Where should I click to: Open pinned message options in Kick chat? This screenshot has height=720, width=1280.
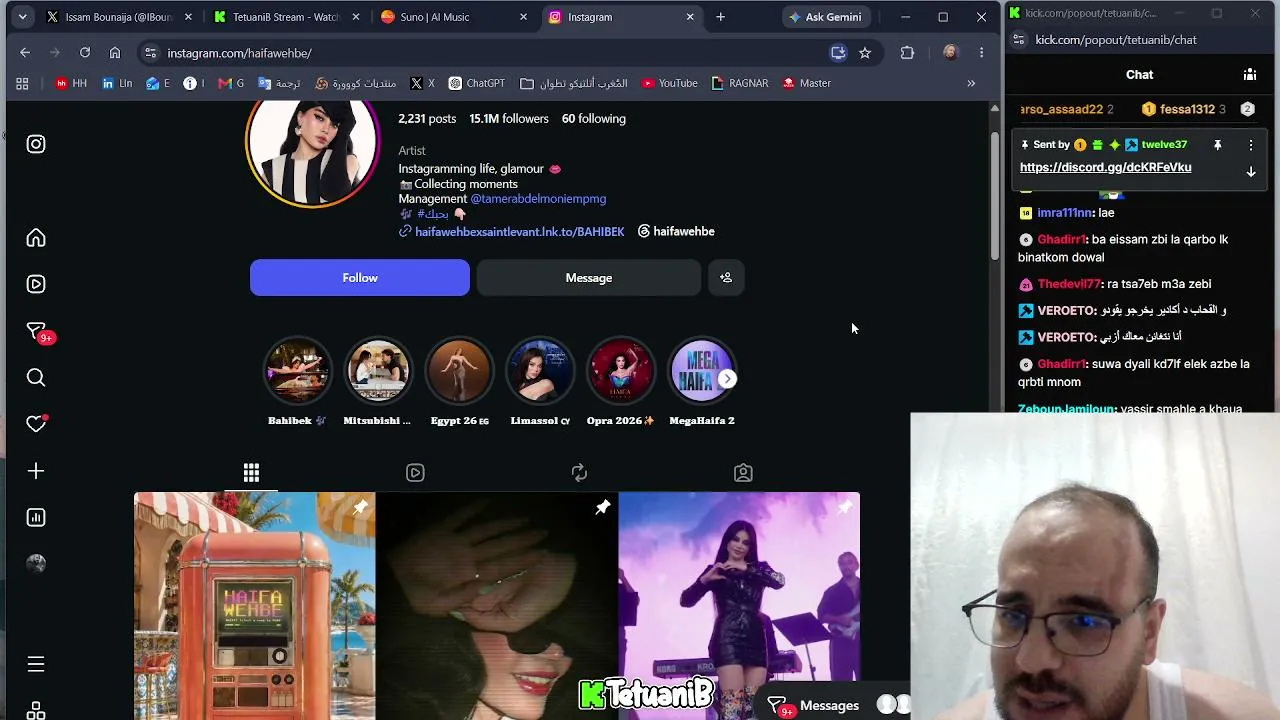tap(1250, 145)
